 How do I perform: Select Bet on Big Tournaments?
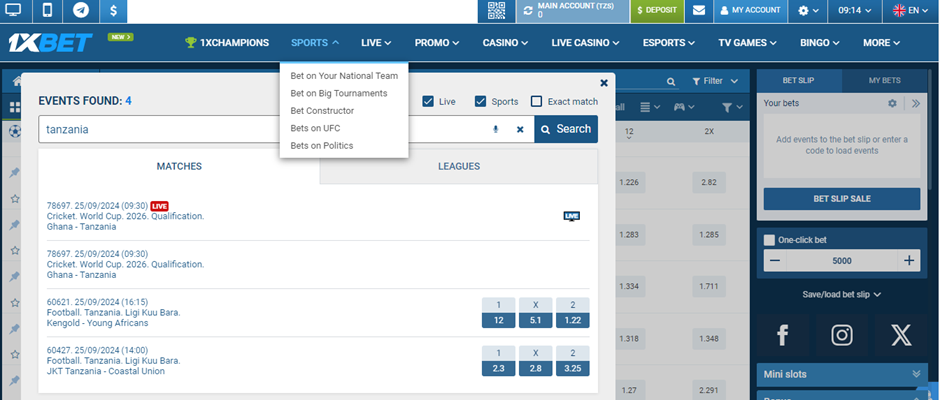339,93
